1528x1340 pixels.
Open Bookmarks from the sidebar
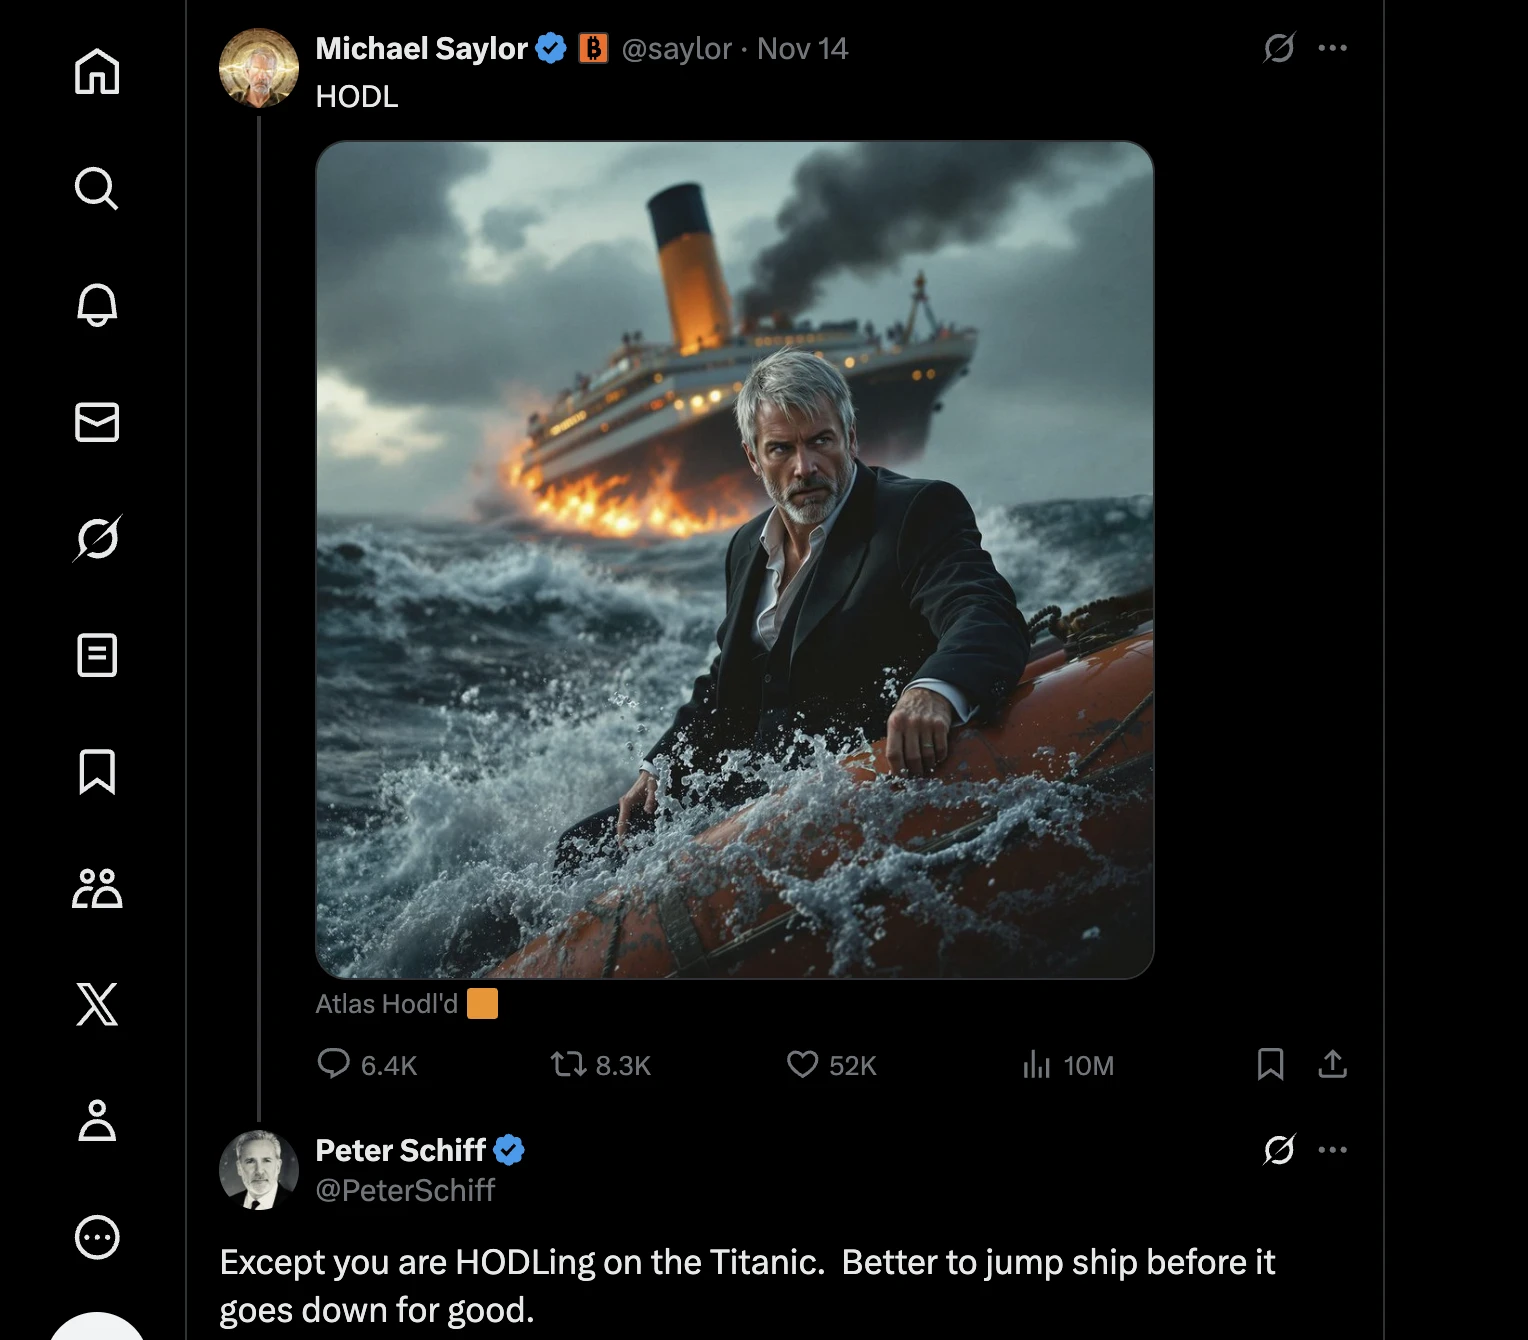tap(97, 773)
